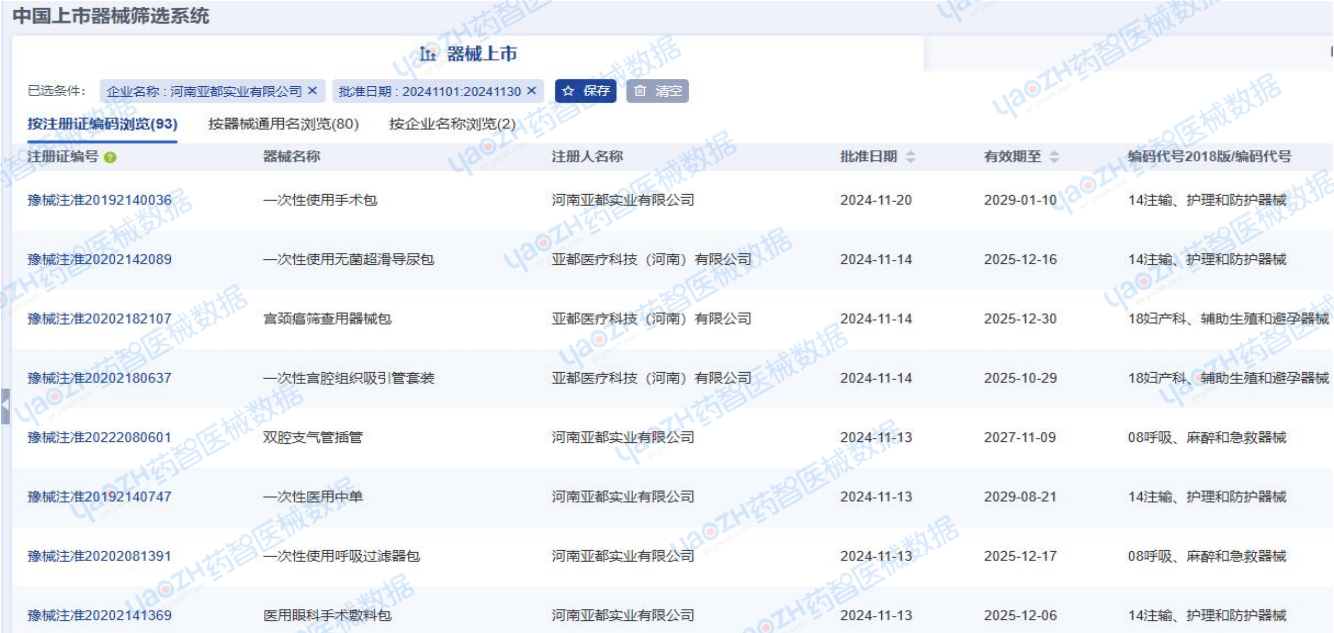Open registration 豫械注准20202182107

99,319
